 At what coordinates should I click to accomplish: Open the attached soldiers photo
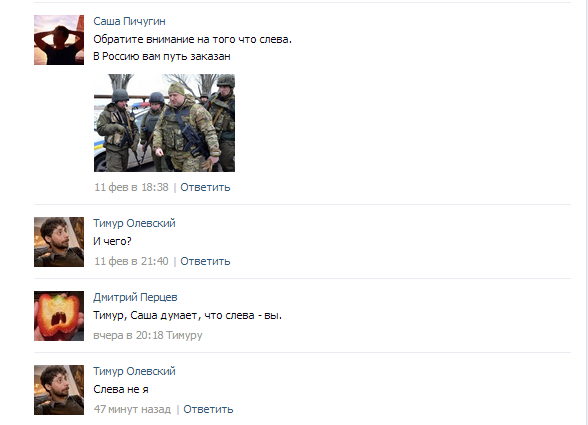pos(164,123)
